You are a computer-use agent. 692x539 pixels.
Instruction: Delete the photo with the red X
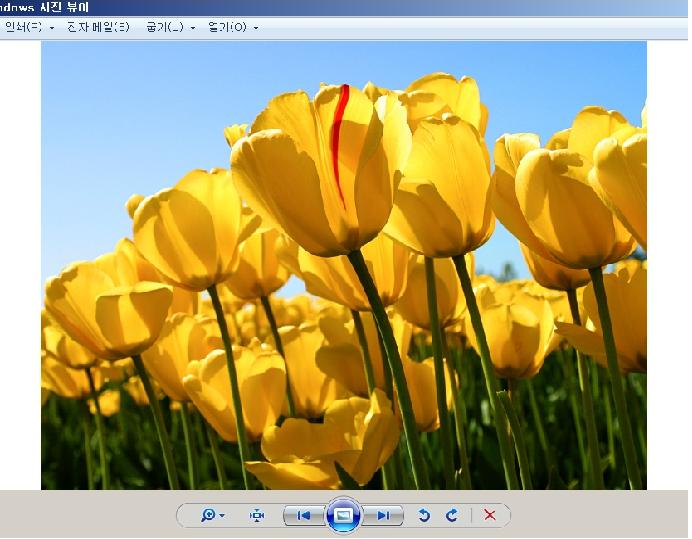point(490,515)
